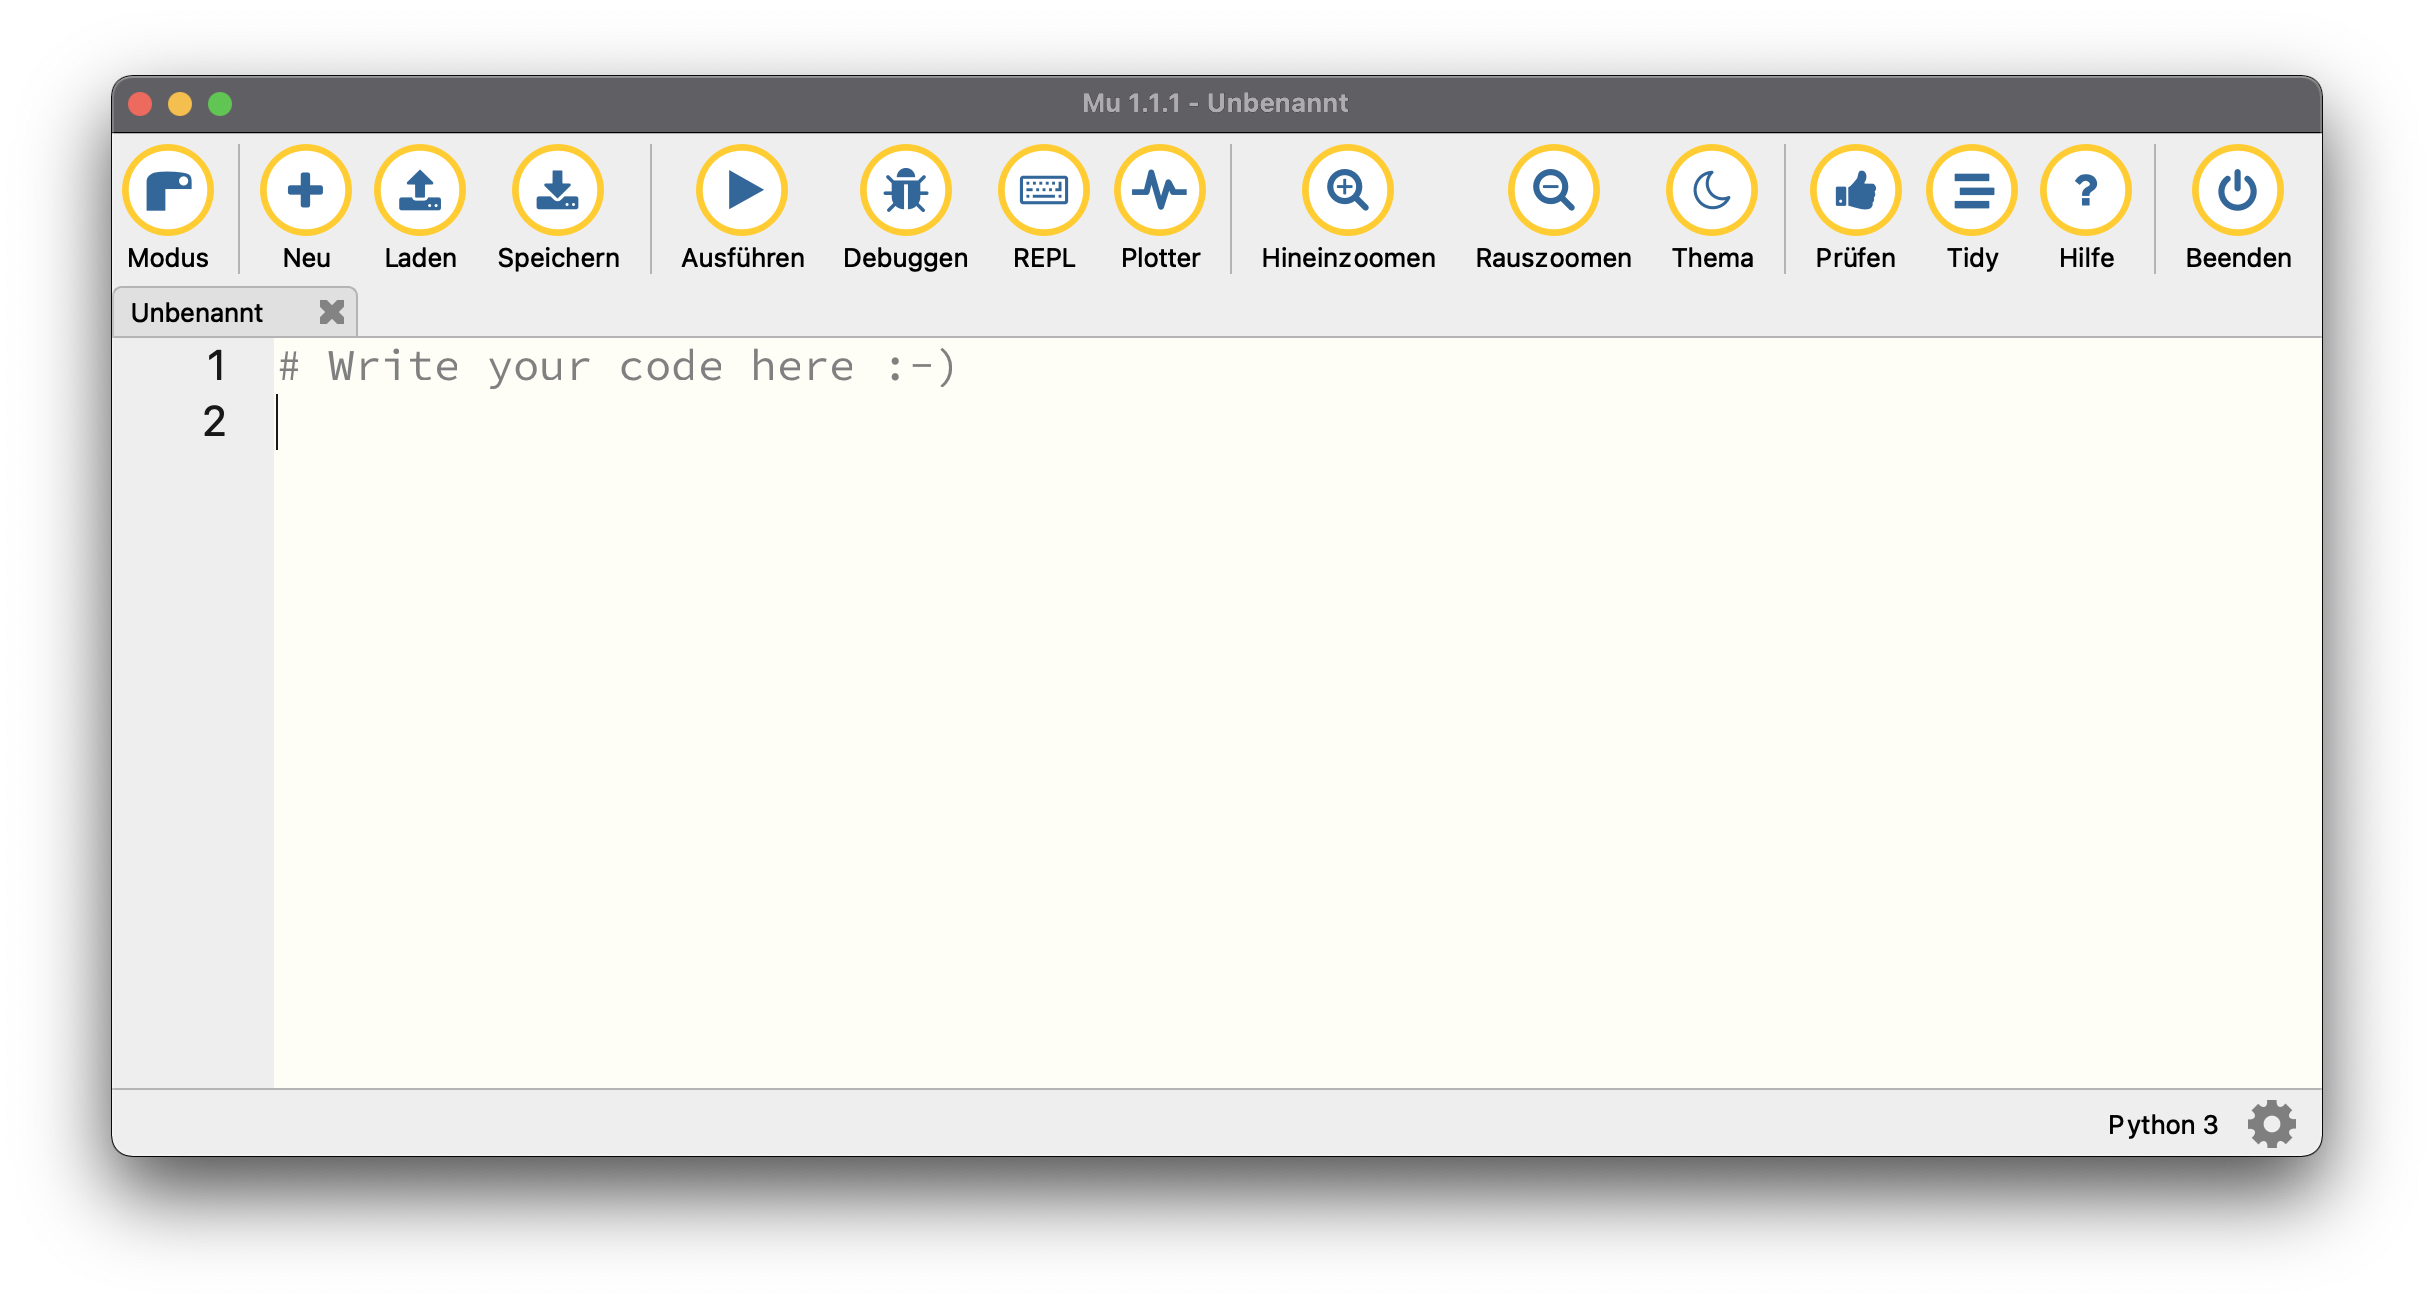Open settings with the gear icon
The image size is (2434, 1304).
point(2271,1123)
